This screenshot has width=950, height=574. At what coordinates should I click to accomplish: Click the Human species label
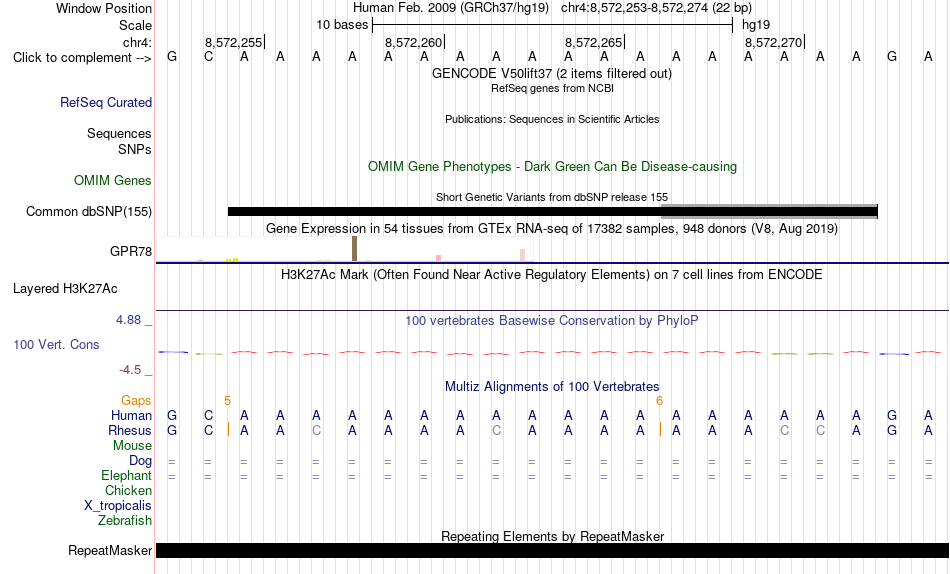click(131, 416)
